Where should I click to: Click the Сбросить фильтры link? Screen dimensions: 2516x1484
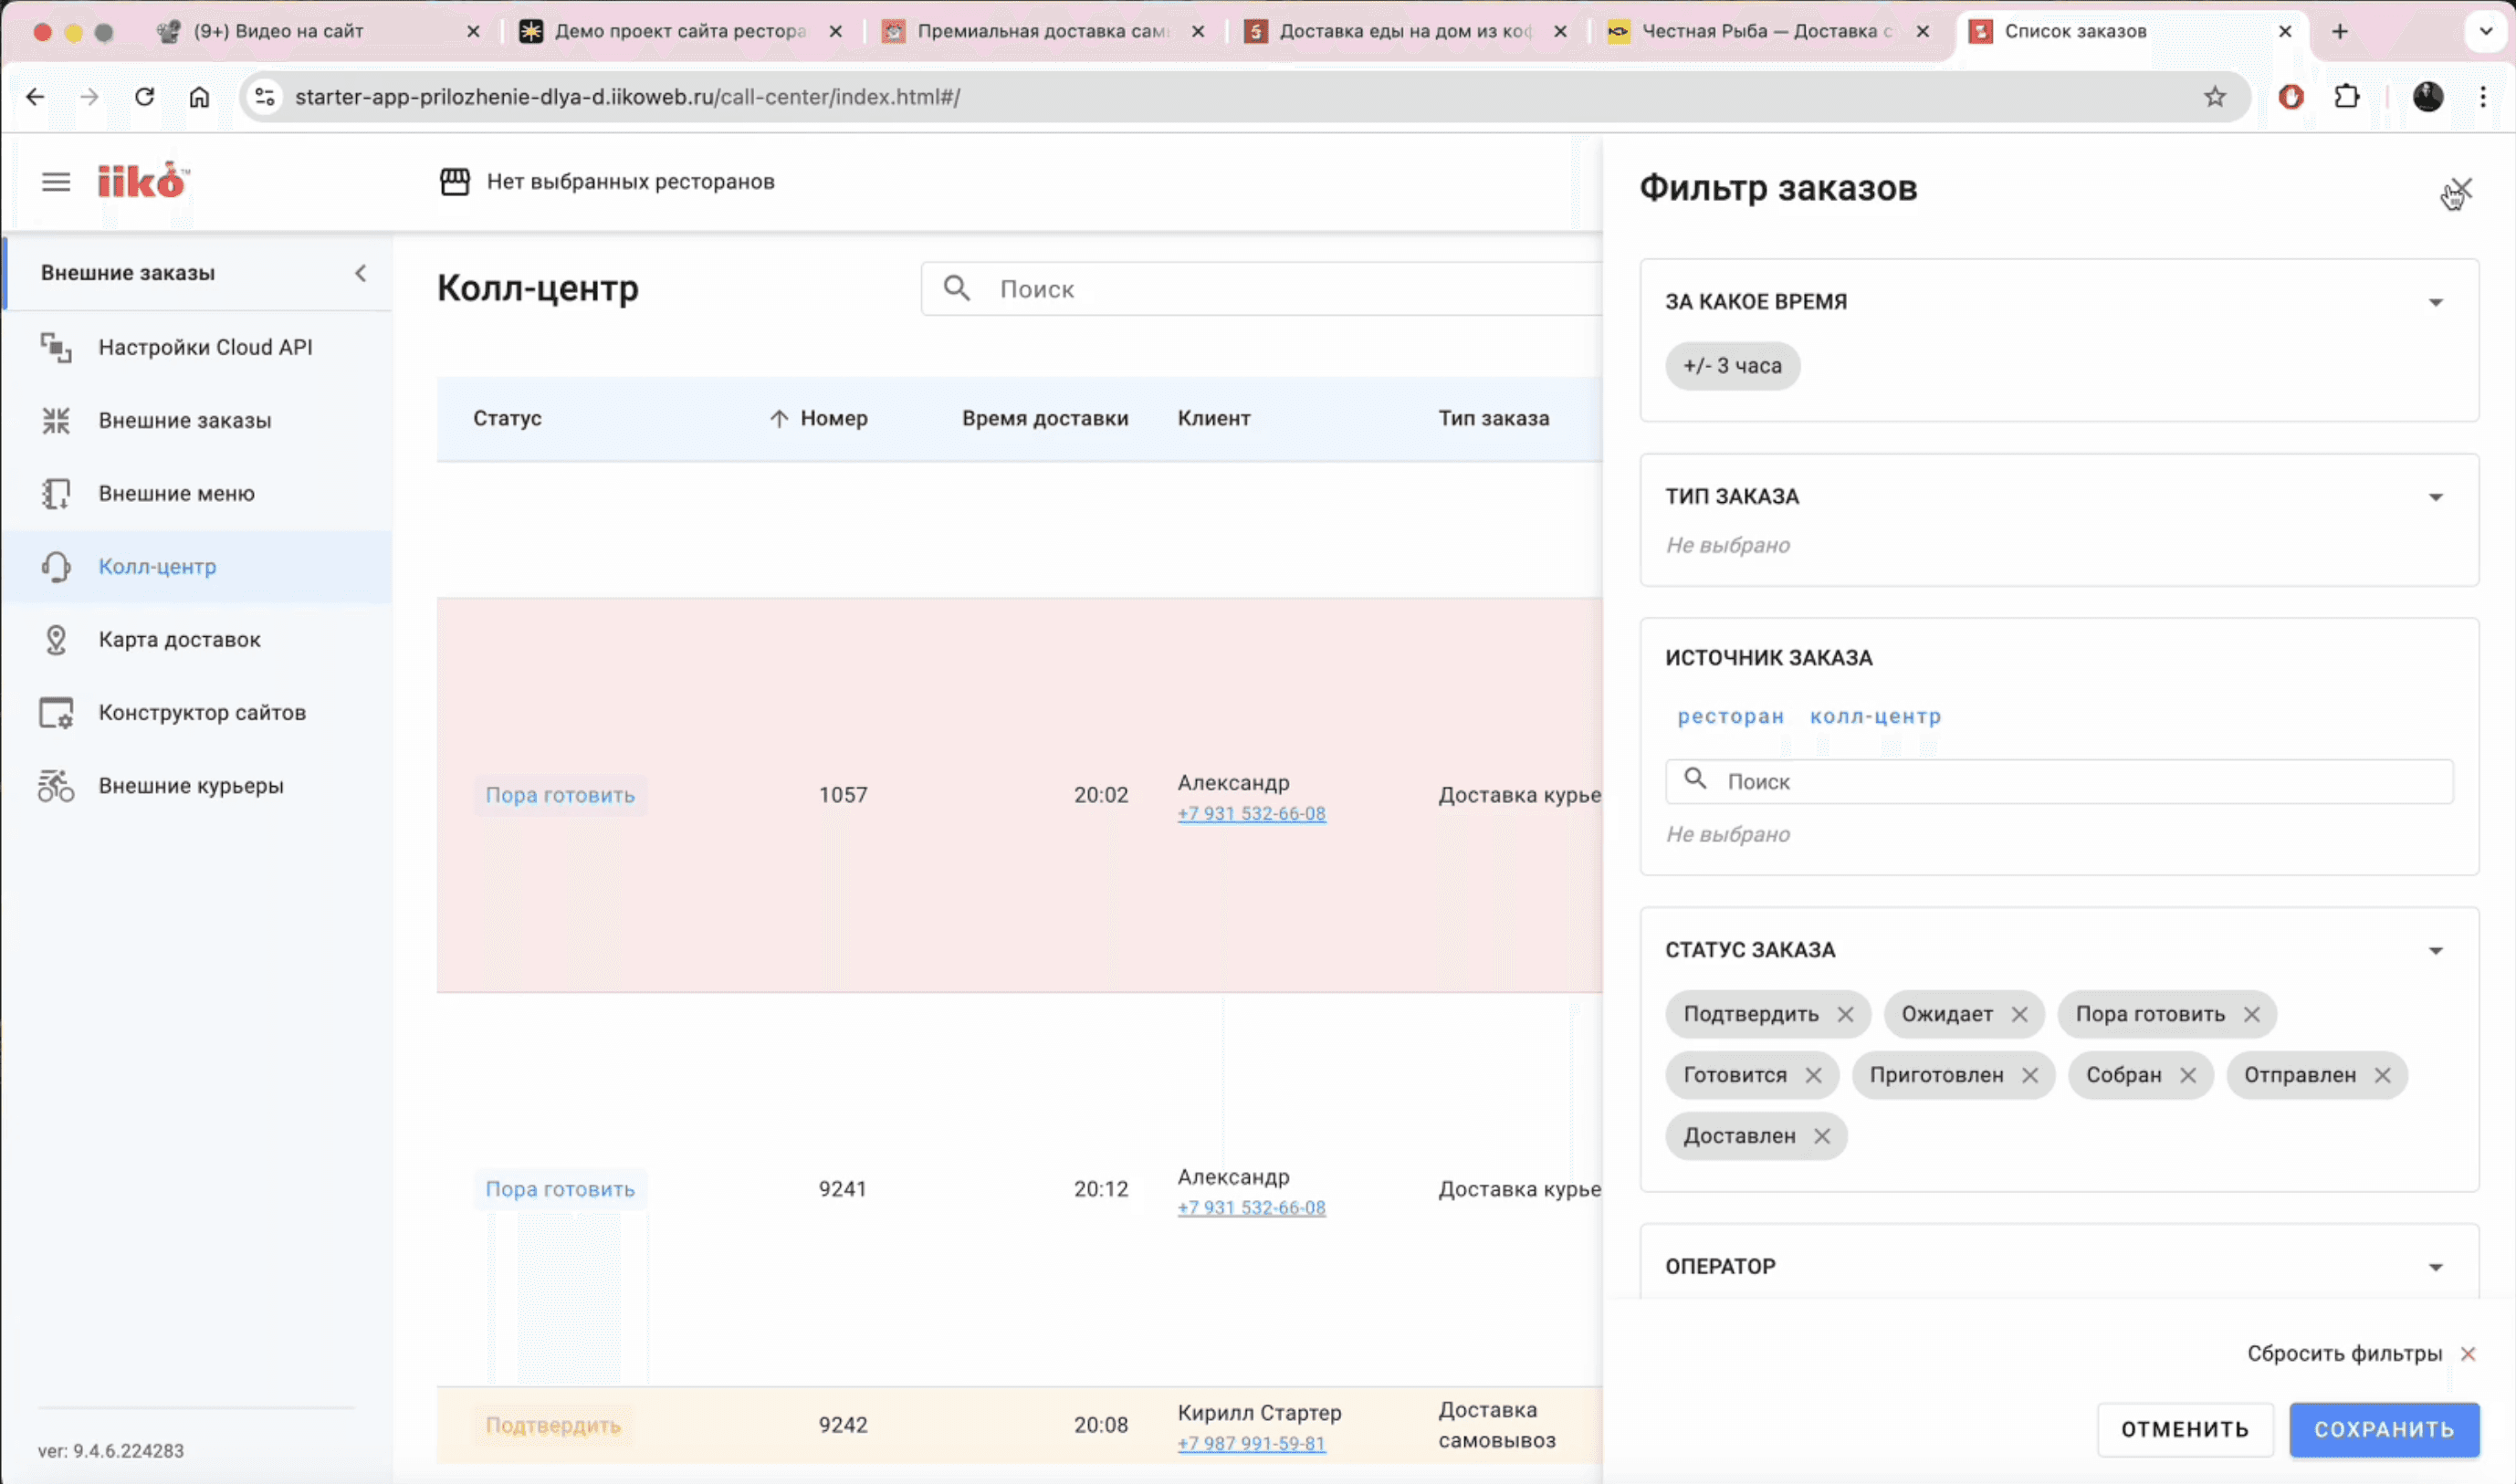coord(2344,1354)
